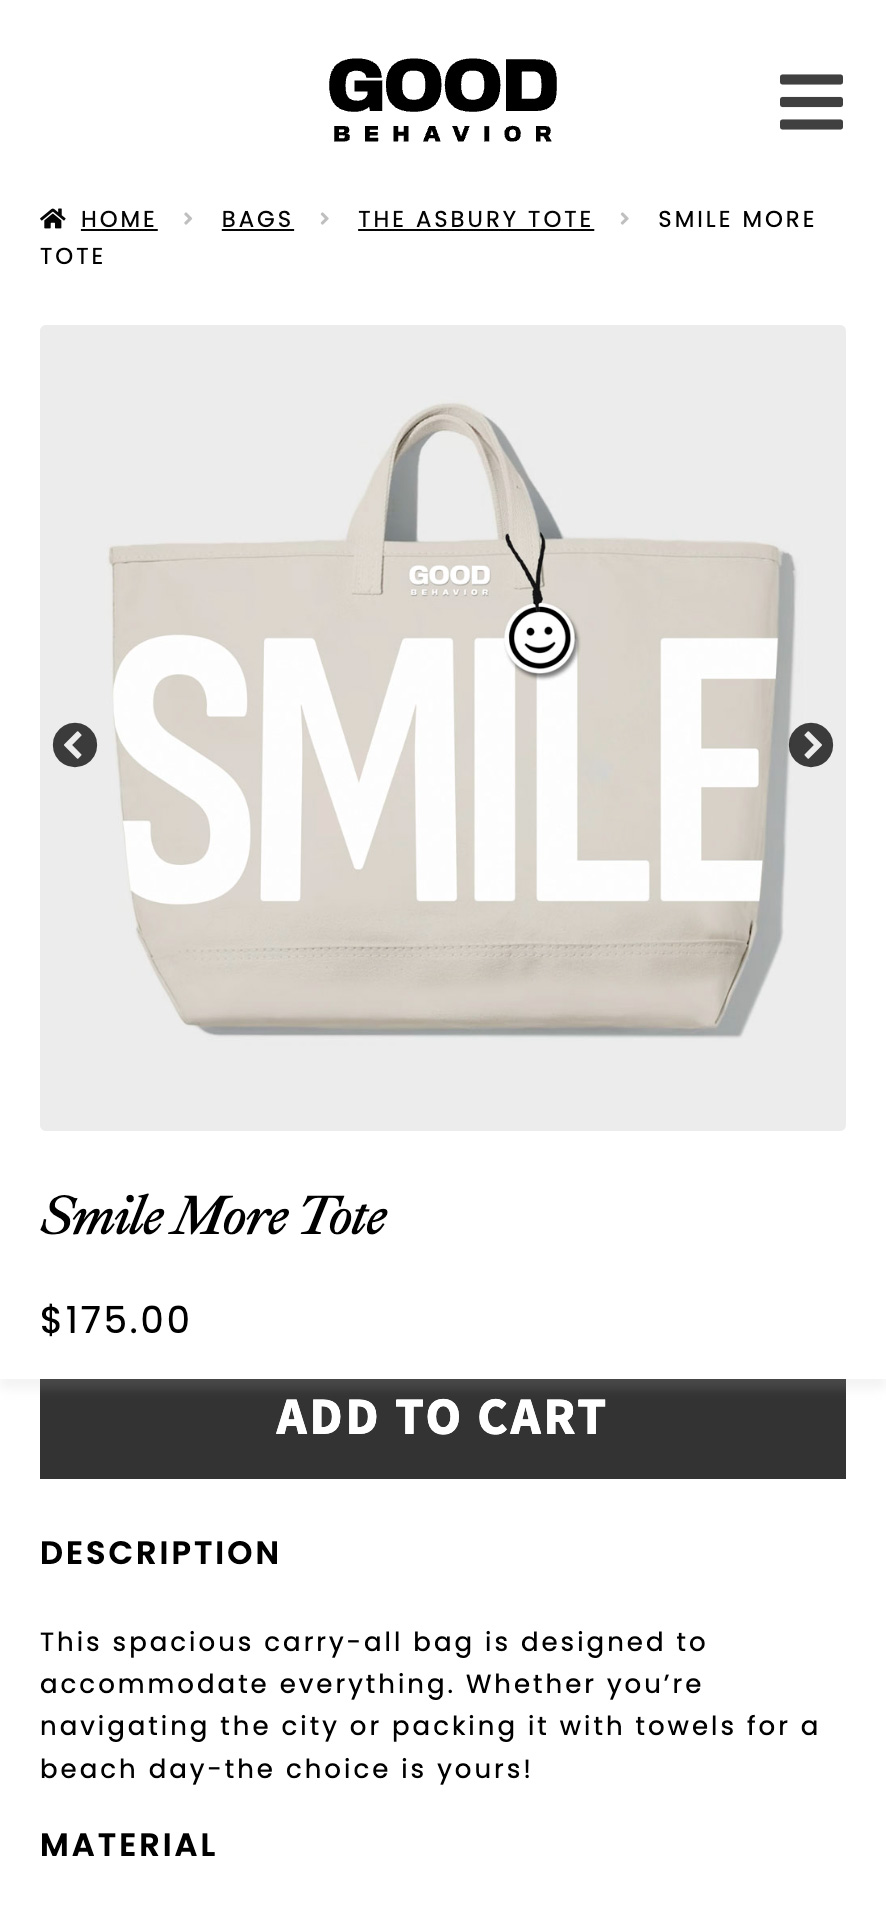Add the tote to cart
Image resolution: width=886 pixels, height=1912 pixels.
[443, 1428]
